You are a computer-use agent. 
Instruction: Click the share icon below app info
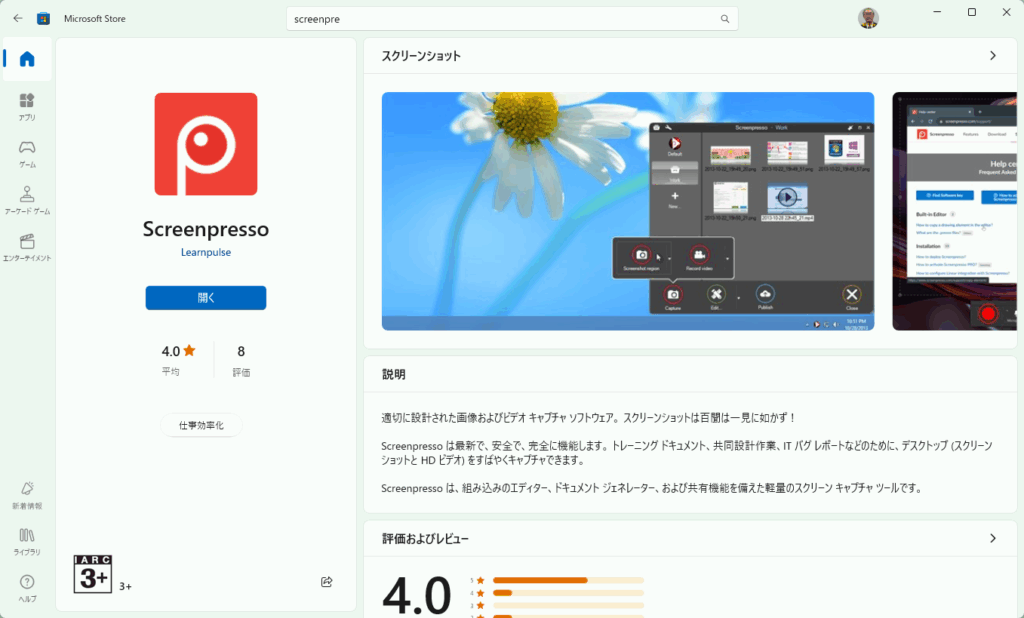[x=326, y=582]
